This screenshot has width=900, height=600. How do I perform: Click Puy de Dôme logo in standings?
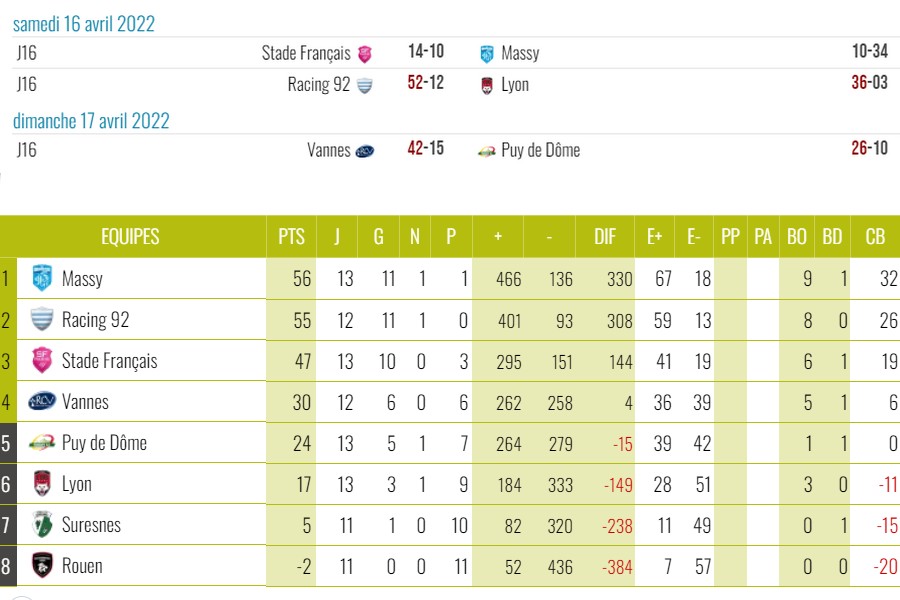tap(42, 443)
